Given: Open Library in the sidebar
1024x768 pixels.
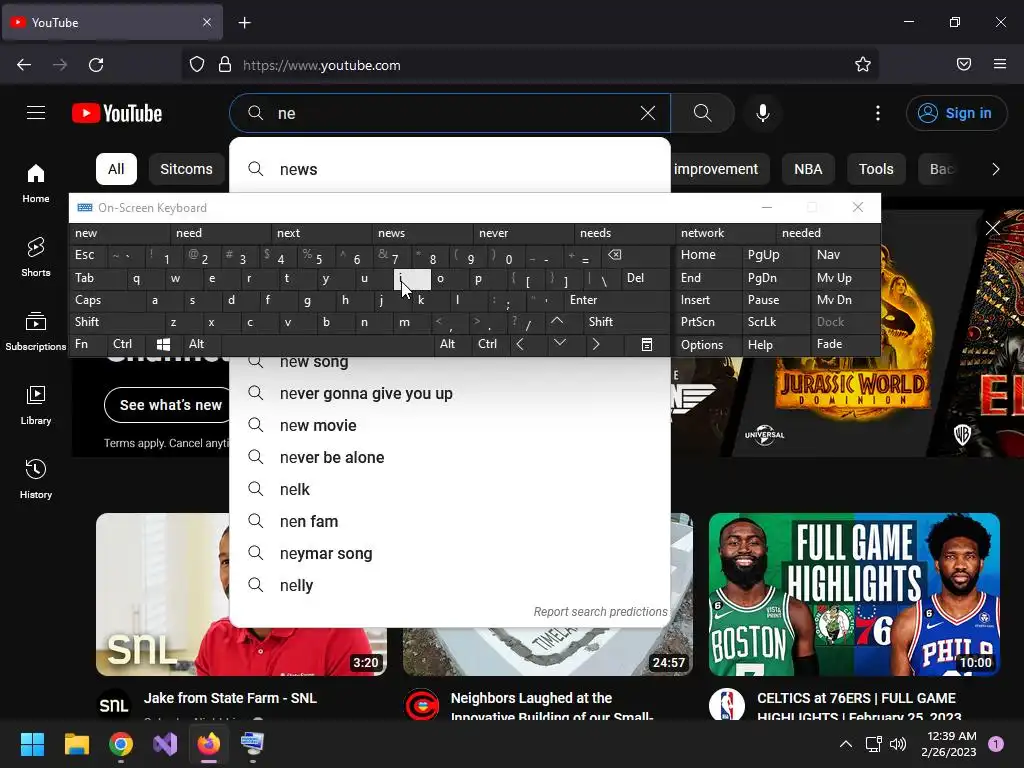Looking at the screenshot, I should point(36,406).
